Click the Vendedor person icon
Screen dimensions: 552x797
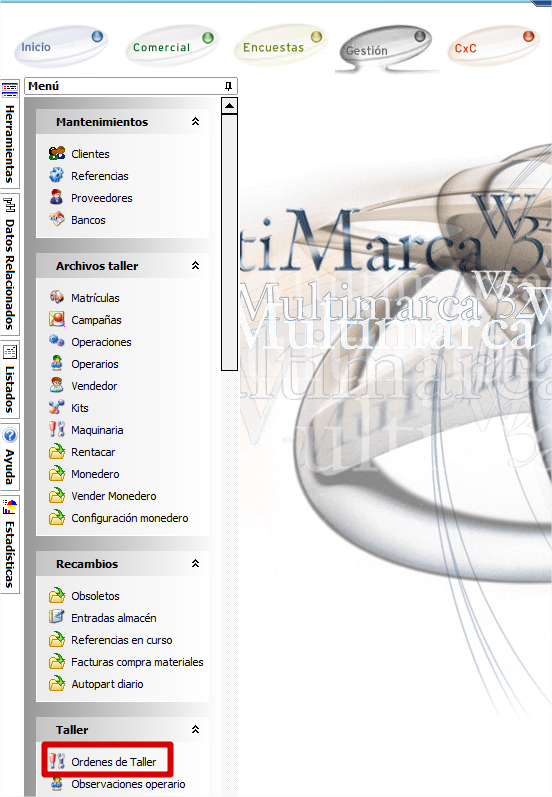[57, 385]
